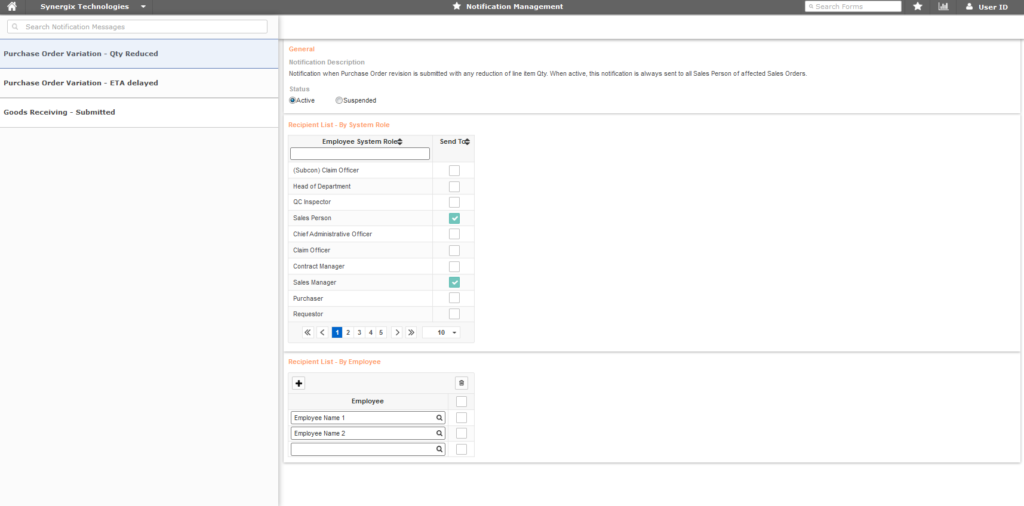Click the Purchaser role text

tap(308, 298)
